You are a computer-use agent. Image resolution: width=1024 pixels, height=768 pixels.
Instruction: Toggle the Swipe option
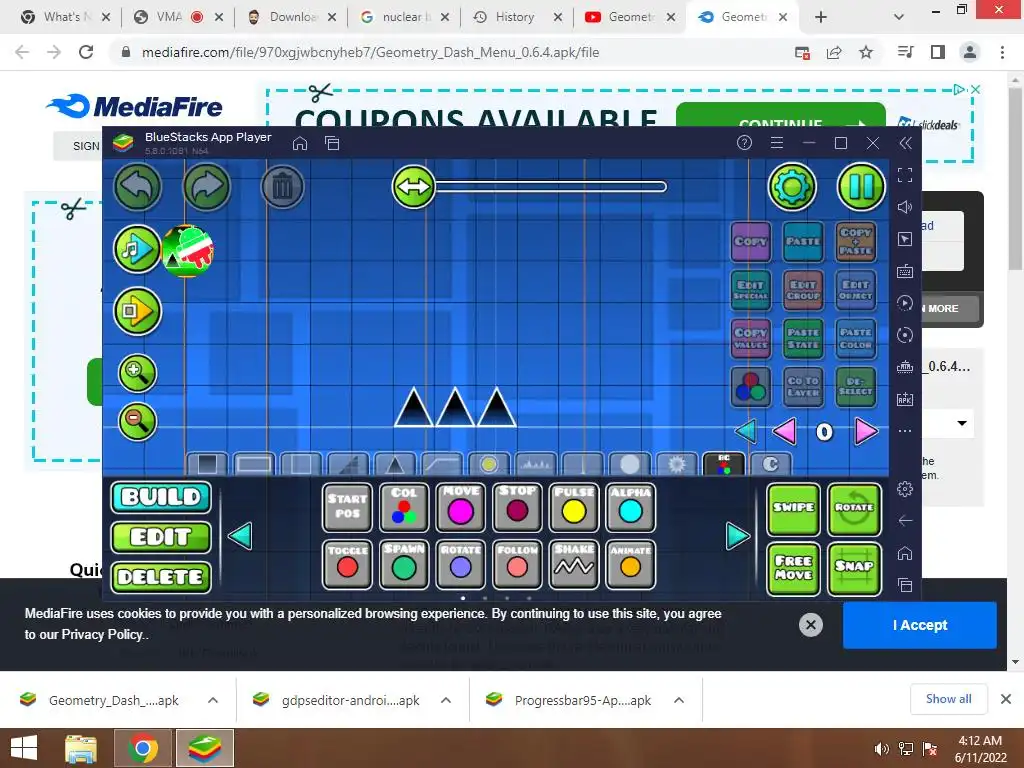coord(793,508)
